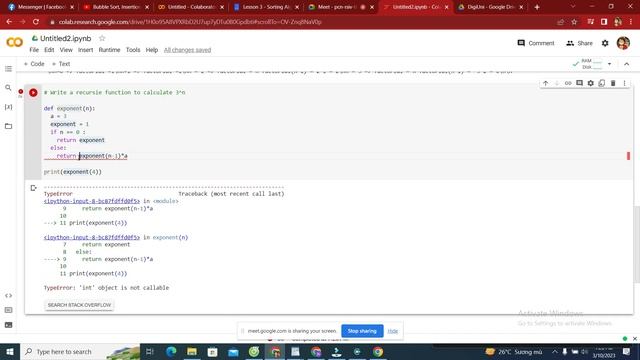
Task: Open the Chrome tab search dropdown
Action: (x=572, y=7)
